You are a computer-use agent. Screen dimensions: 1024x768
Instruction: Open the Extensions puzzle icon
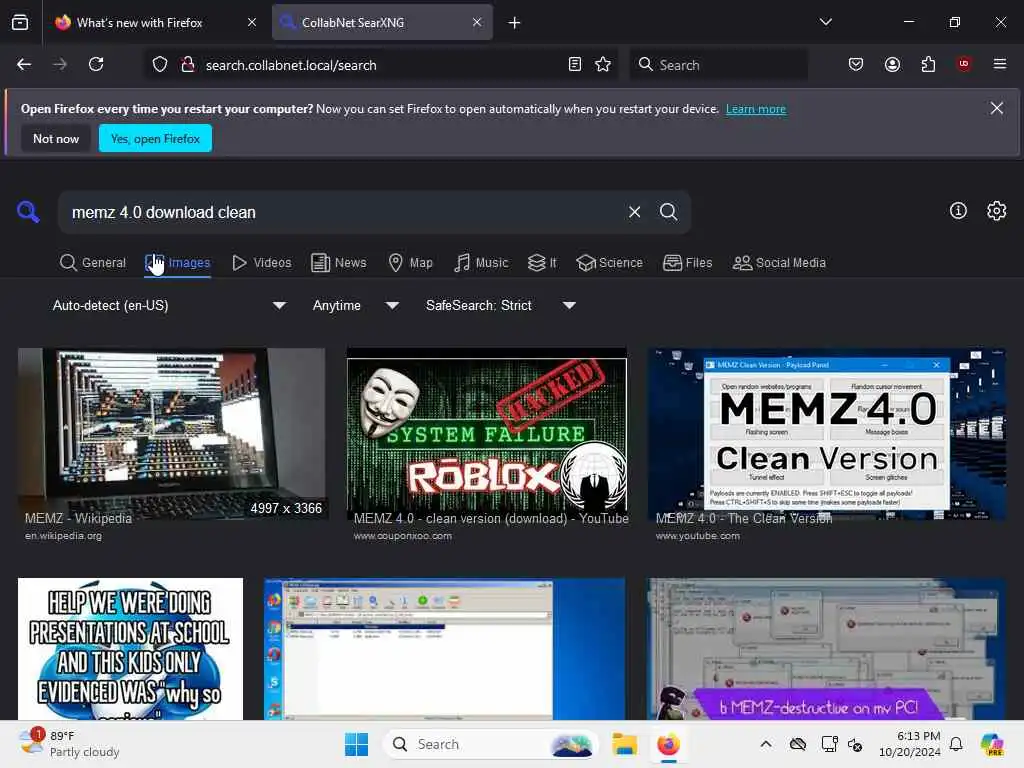click(928, 64)
